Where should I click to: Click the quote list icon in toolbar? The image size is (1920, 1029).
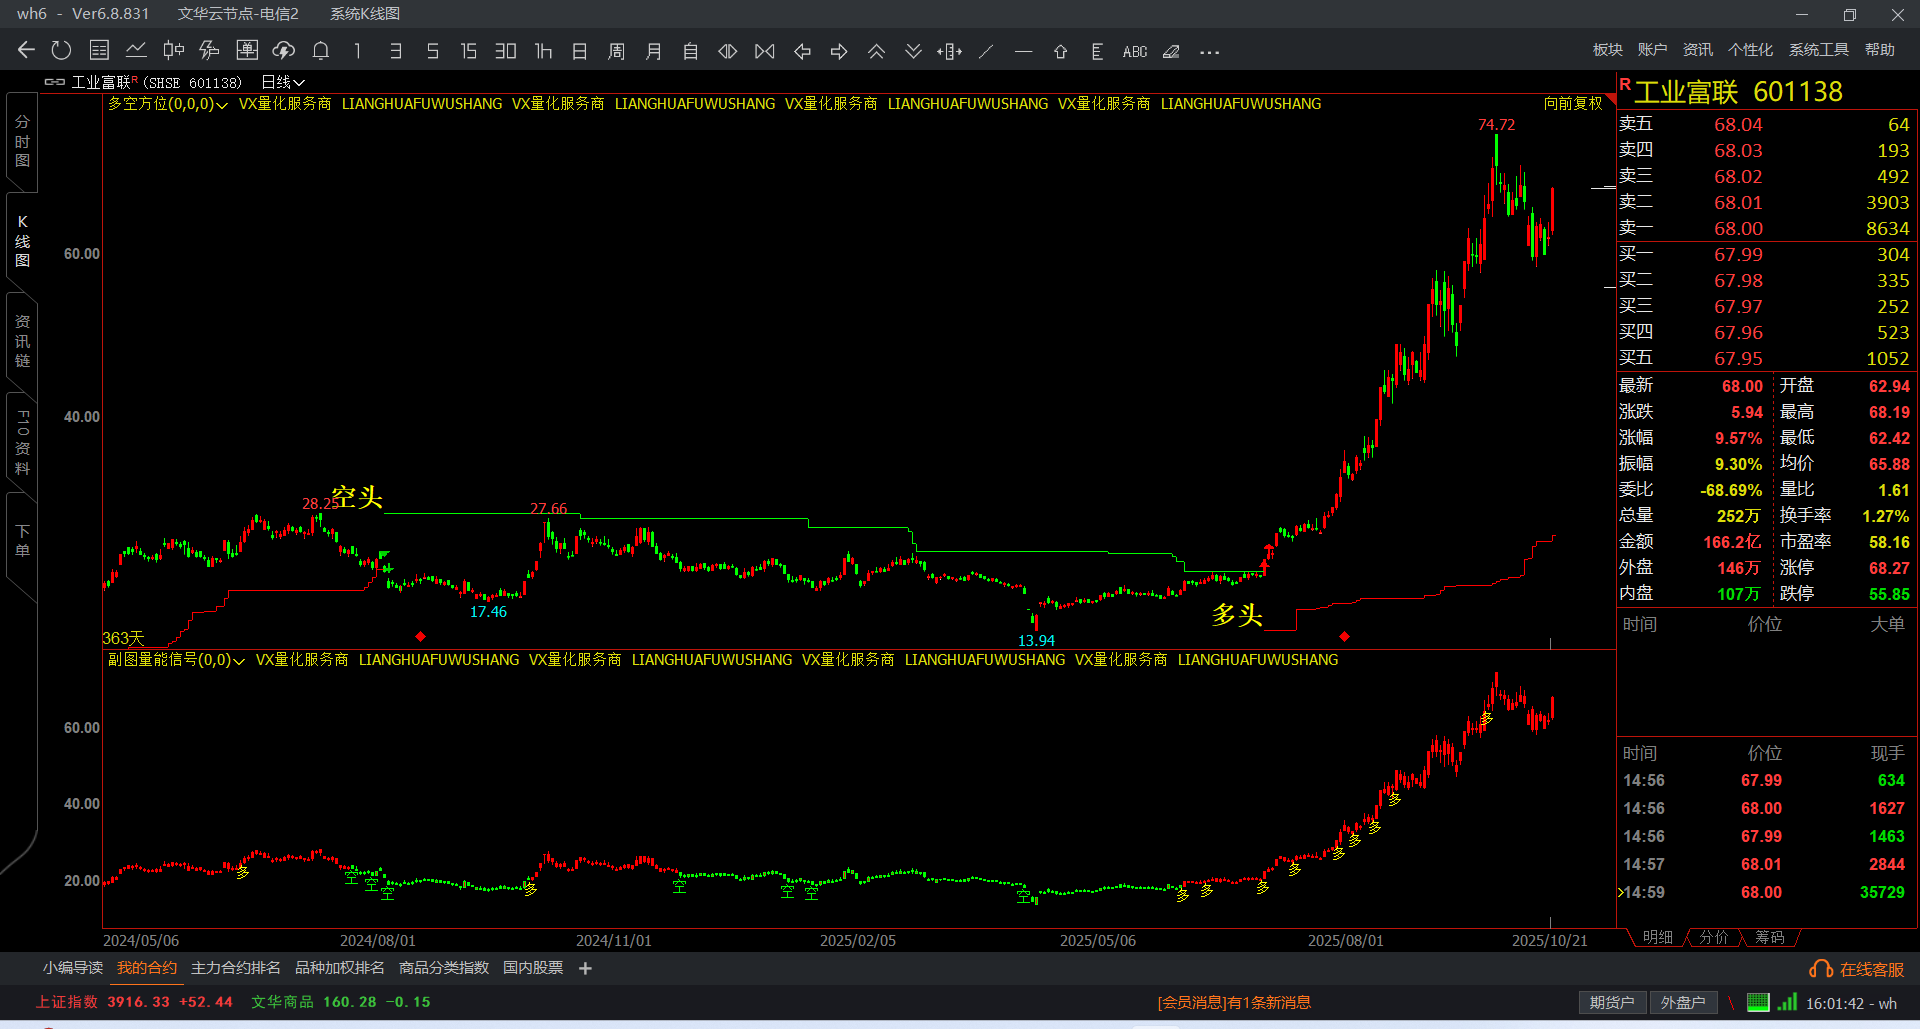(x=99, y=51)
